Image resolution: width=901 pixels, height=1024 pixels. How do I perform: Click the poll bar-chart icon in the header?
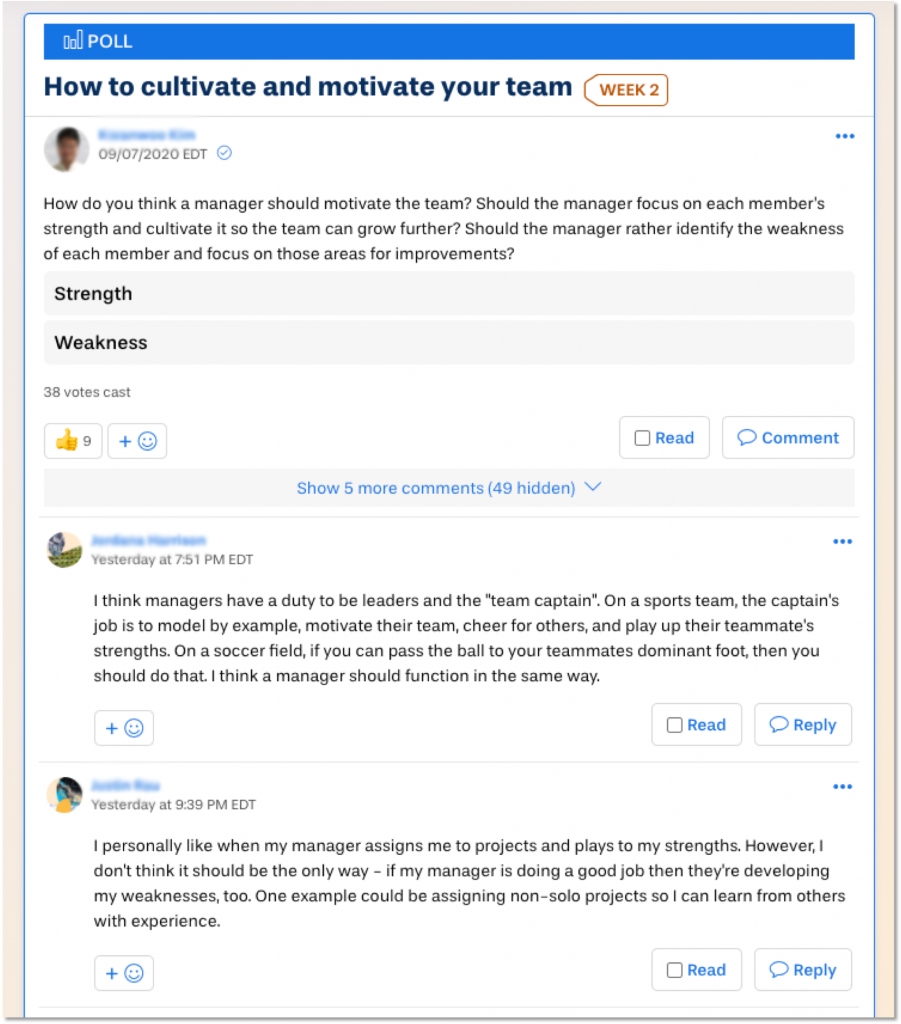tap(73, 40)
